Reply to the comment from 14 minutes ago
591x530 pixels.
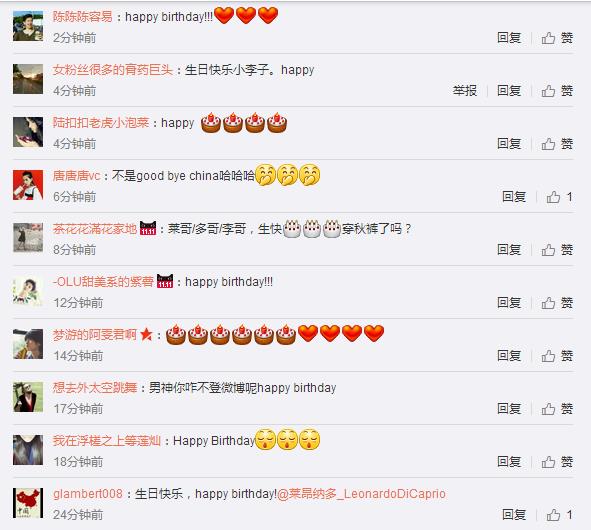(509, 356)
